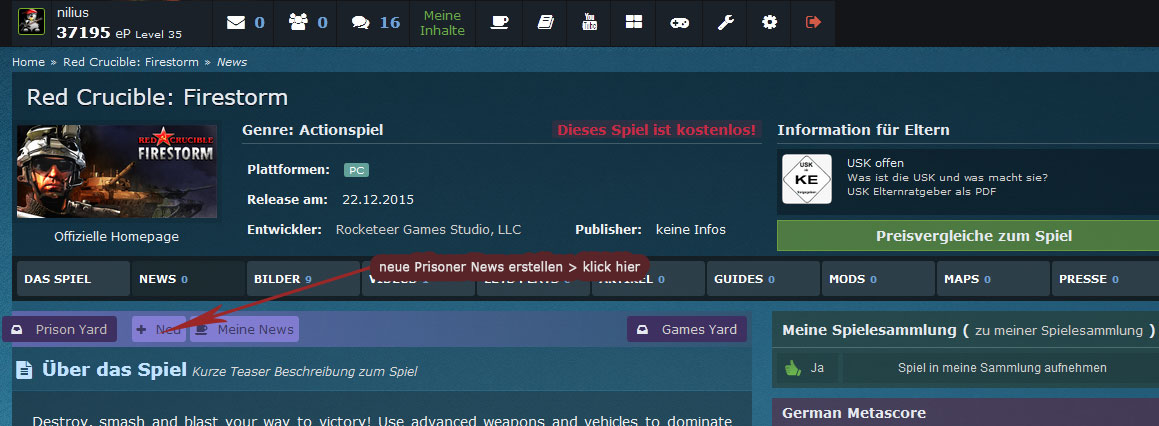The height and width of the screenshot is (426, 1159).
Task: Click the nilius user avatar
Action: click(31, 22)
